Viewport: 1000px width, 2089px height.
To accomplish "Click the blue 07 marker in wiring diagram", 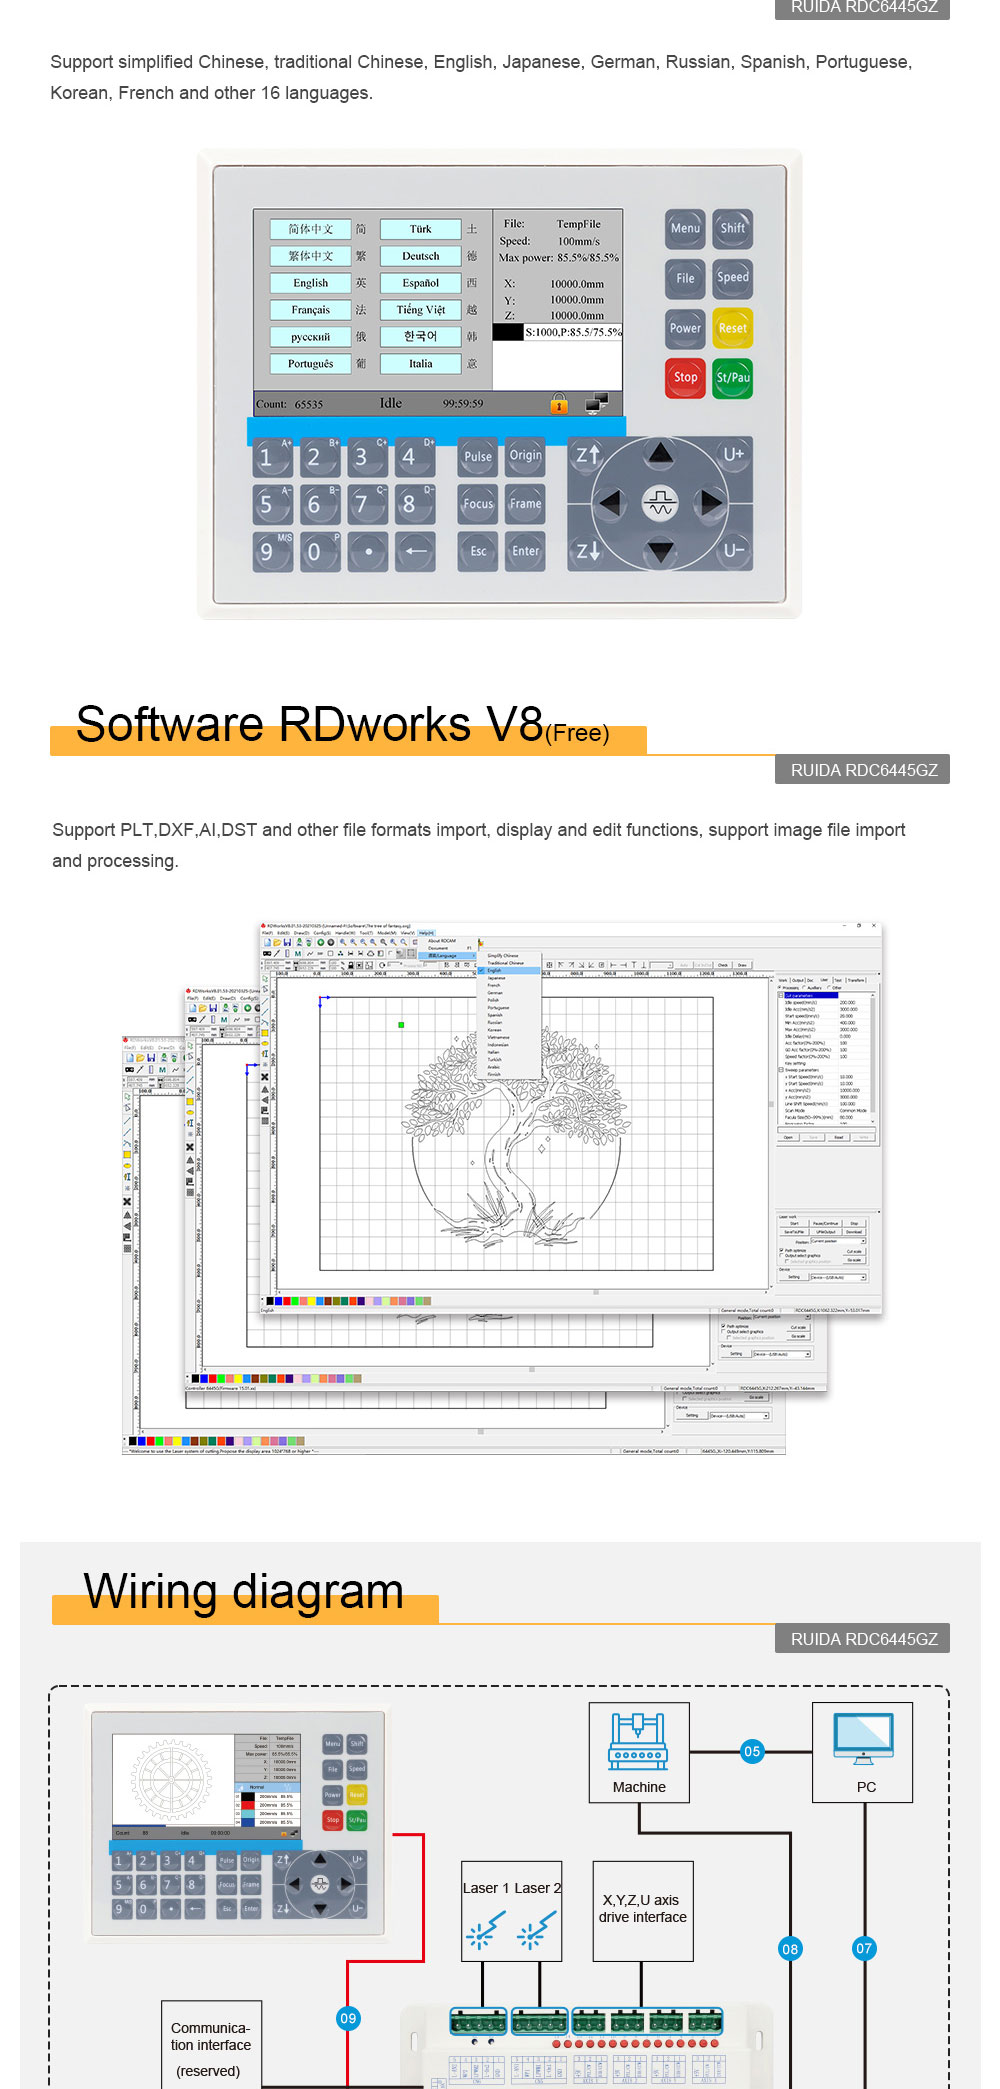I will click(x=864, y=1948).
